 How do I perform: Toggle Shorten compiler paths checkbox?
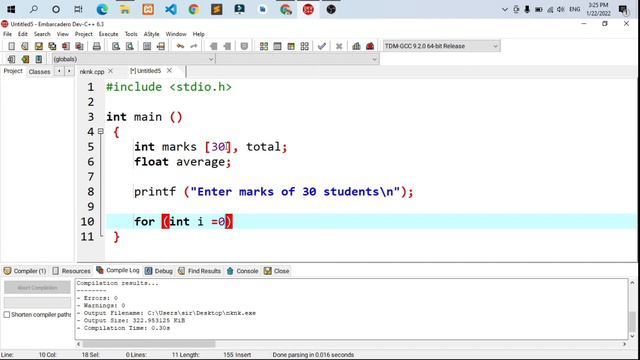coord(7,315)
